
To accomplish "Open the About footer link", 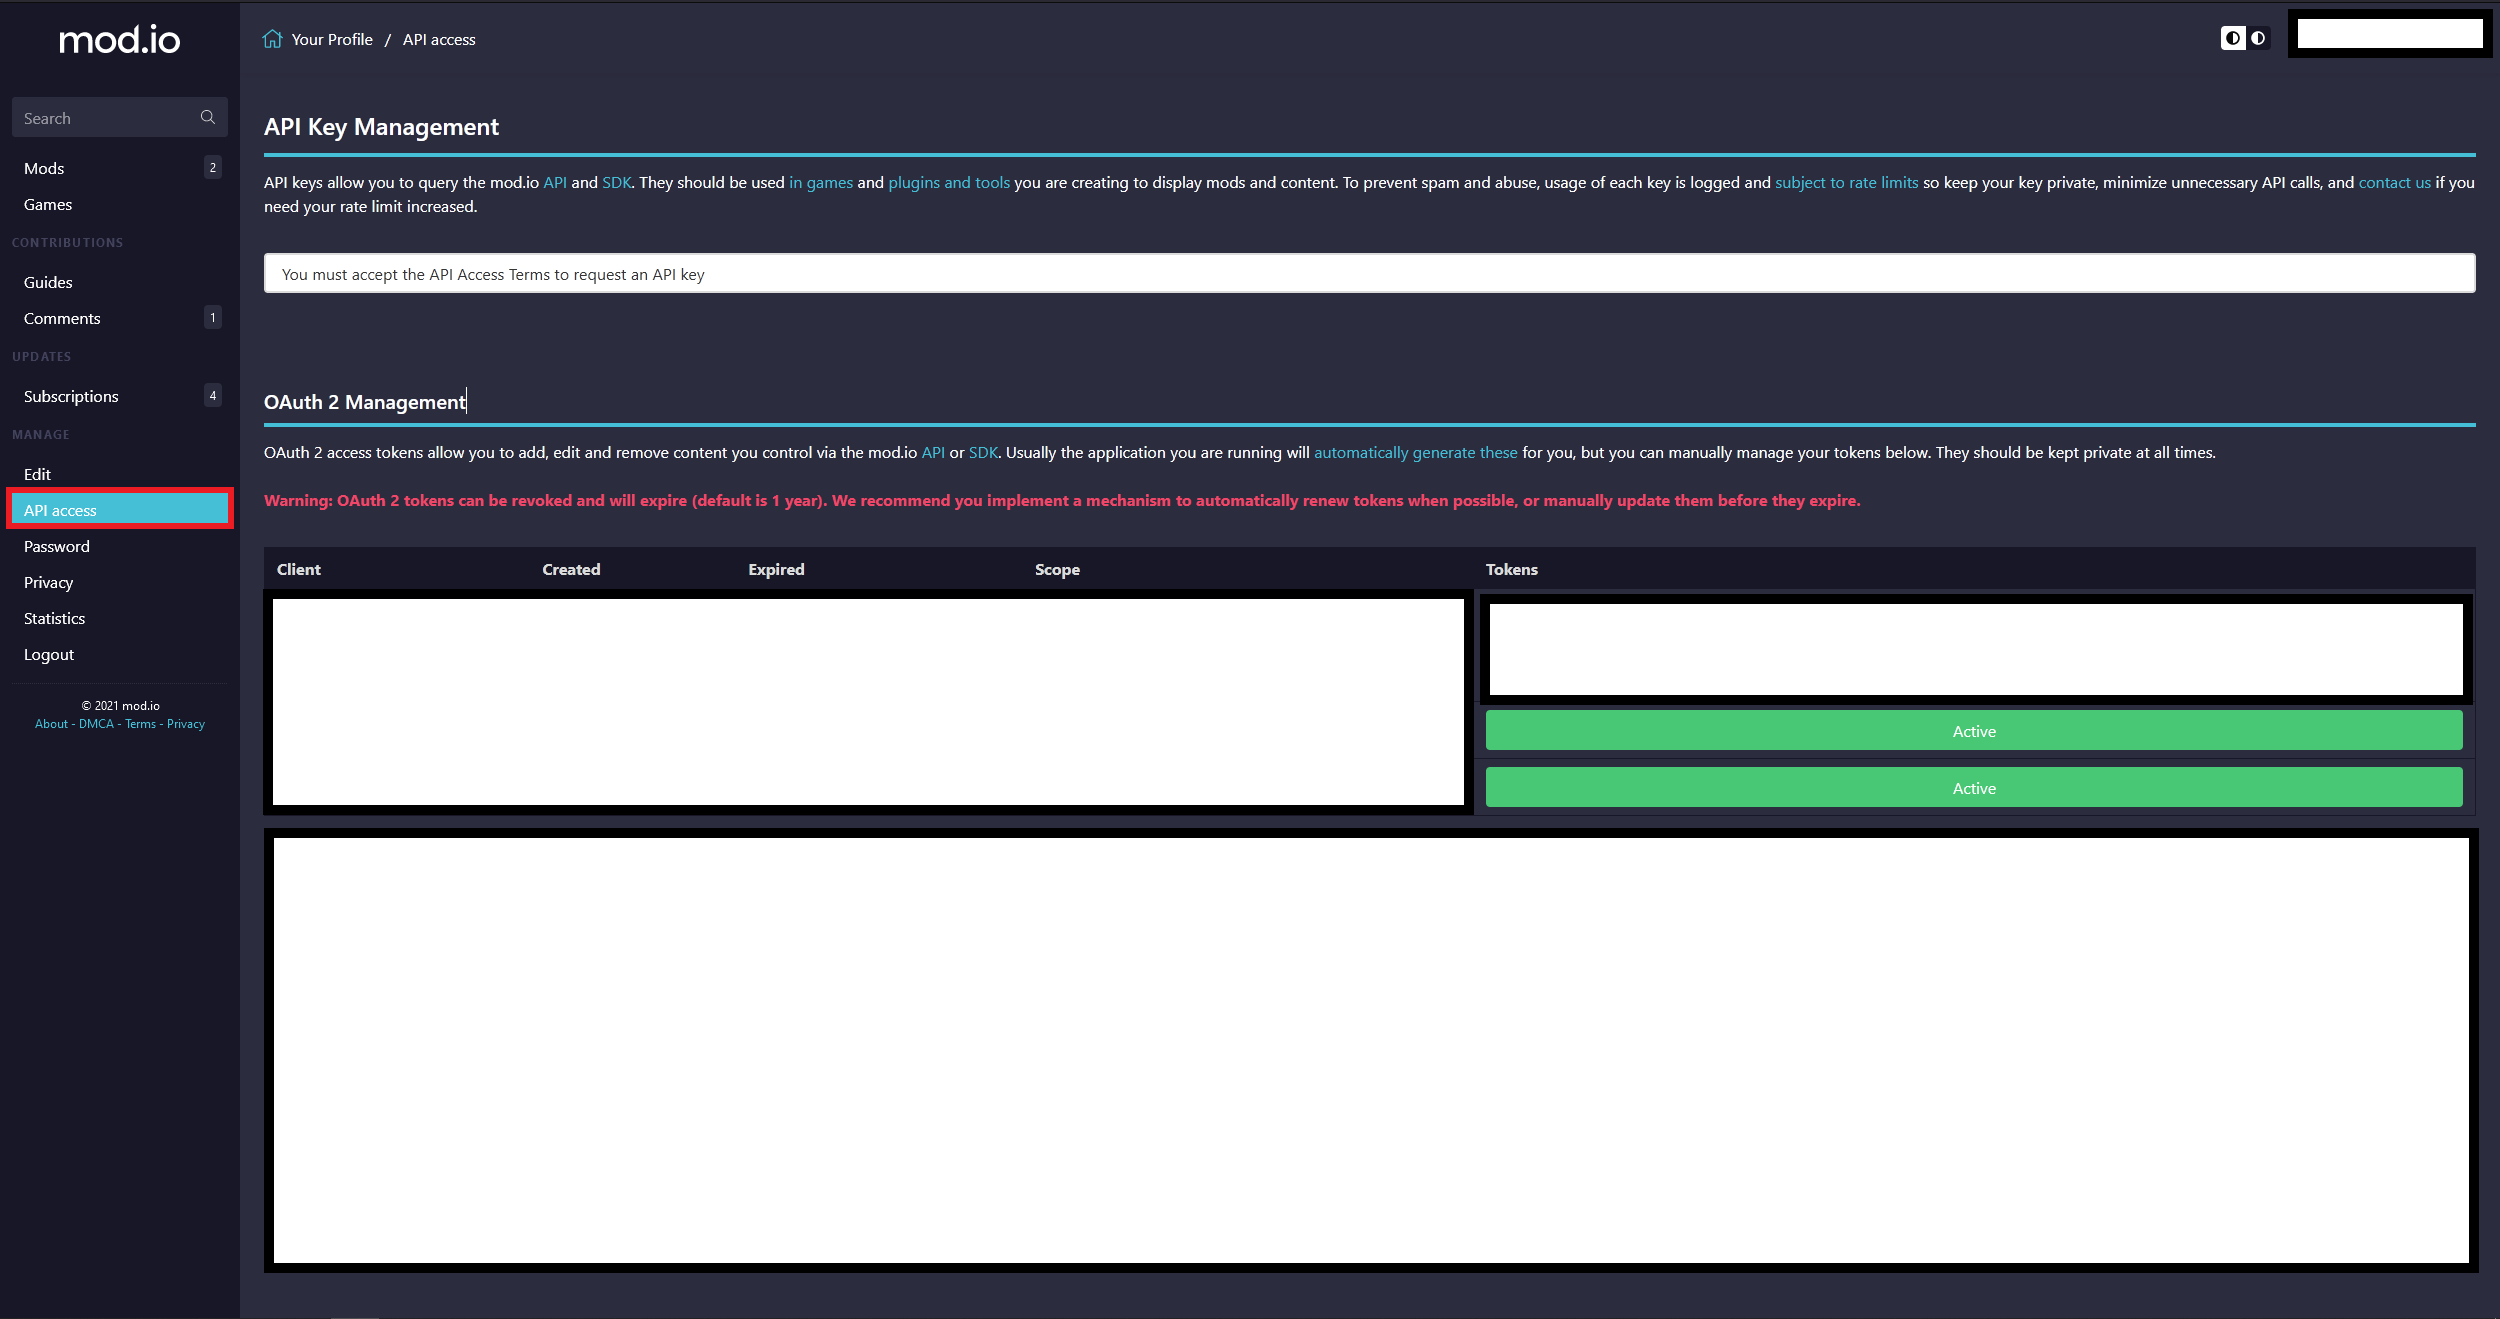I will [x=51, y=724].
